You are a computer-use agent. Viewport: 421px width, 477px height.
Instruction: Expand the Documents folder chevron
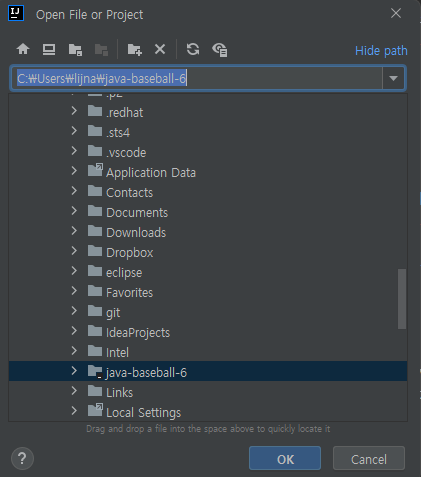(74, 211)
